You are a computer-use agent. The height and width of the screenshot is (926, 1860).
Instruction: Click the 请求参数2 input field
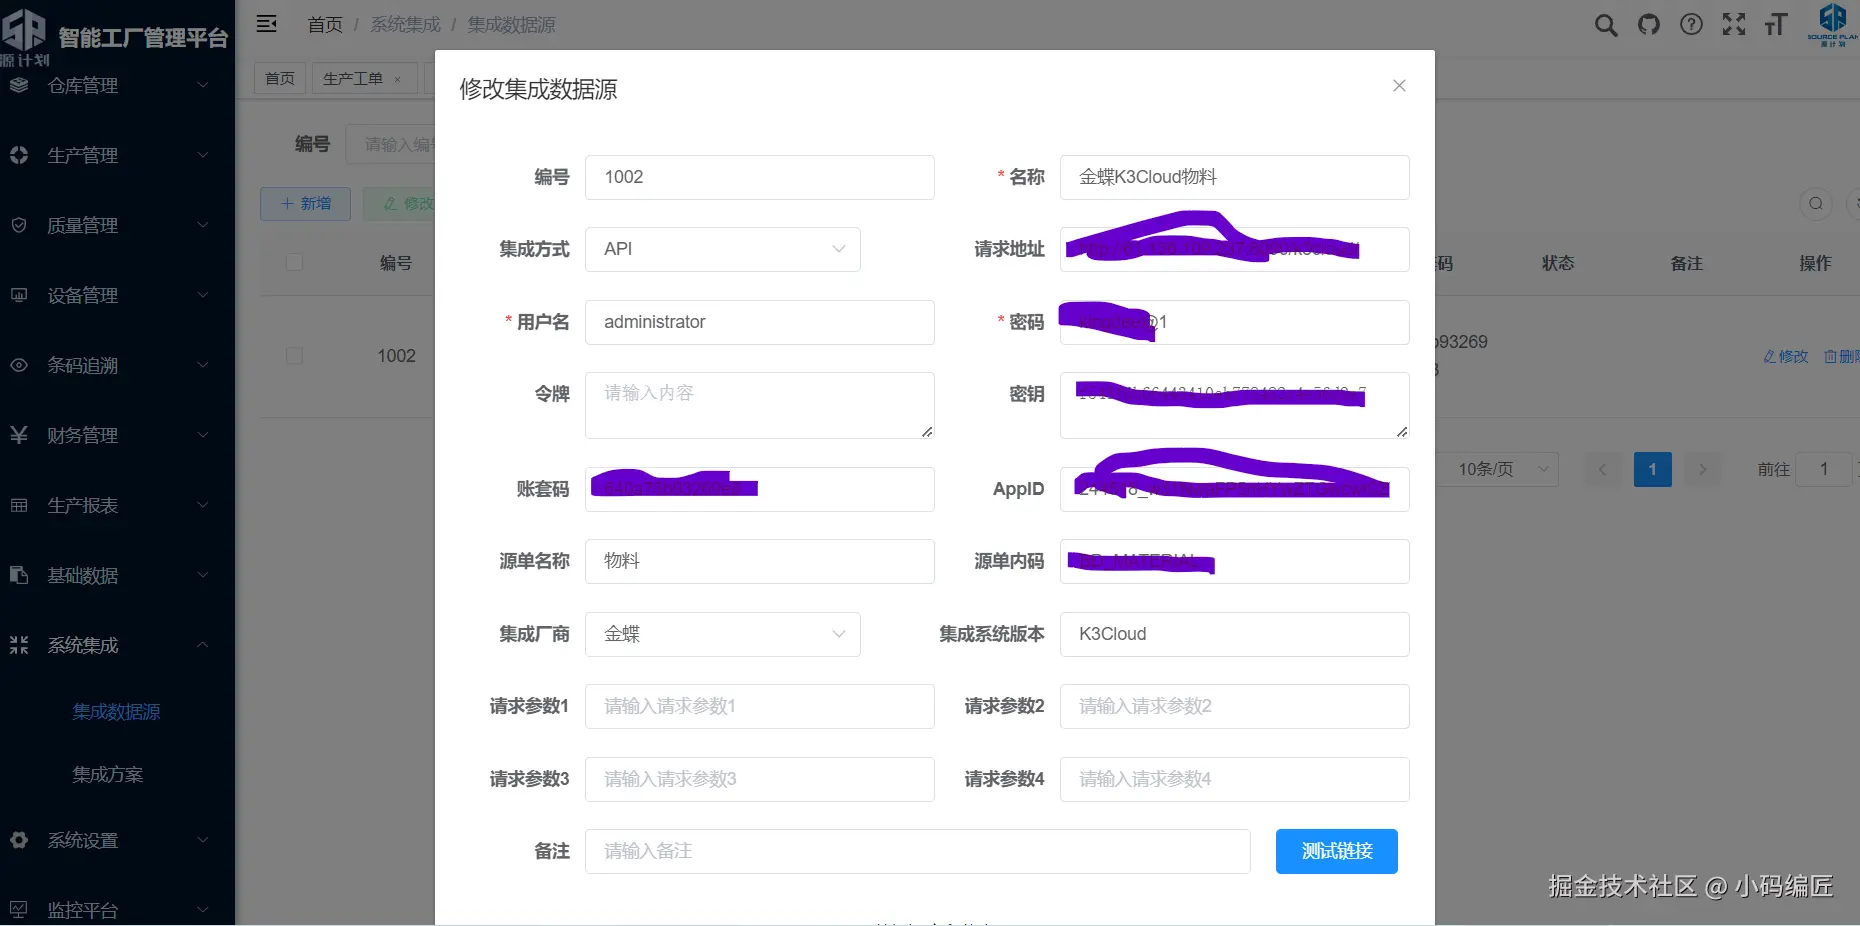tap(1235, 706)
